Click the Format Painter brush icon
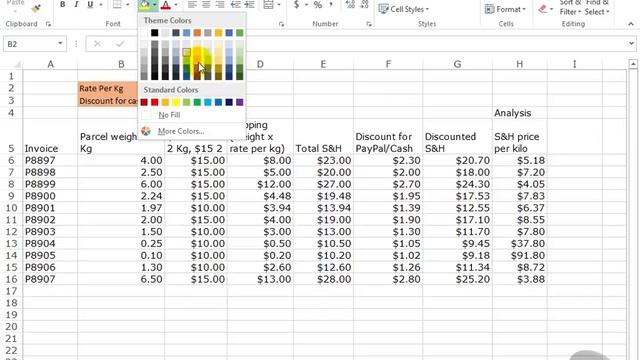 pyautogui.click(x=36, y=7)
